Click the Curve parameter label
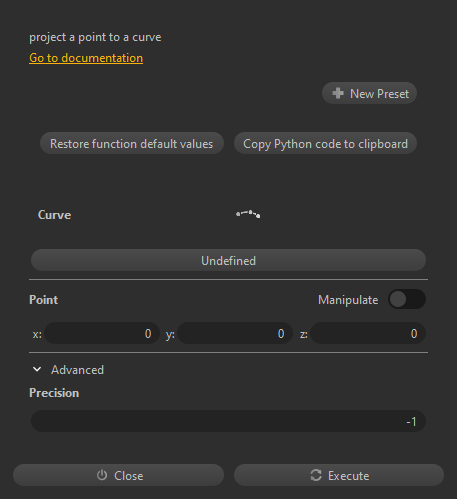 [54, 215]
